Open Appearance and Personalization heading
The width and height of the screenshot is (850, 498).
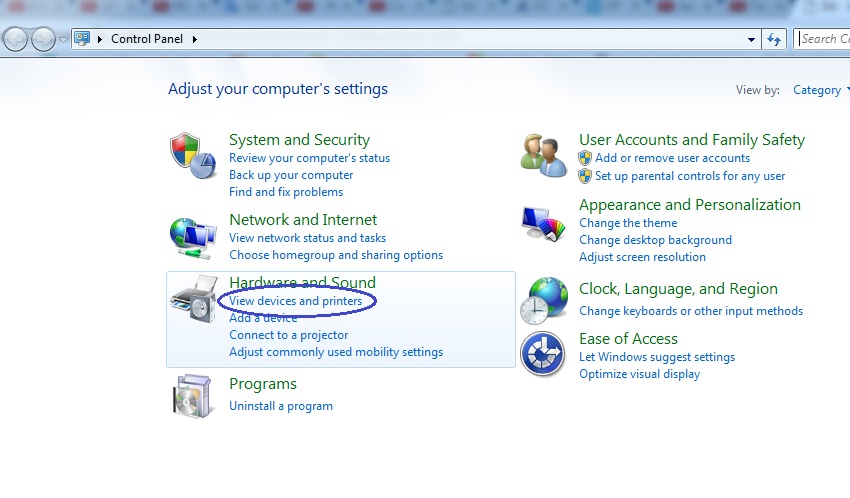tap(690, 205)
